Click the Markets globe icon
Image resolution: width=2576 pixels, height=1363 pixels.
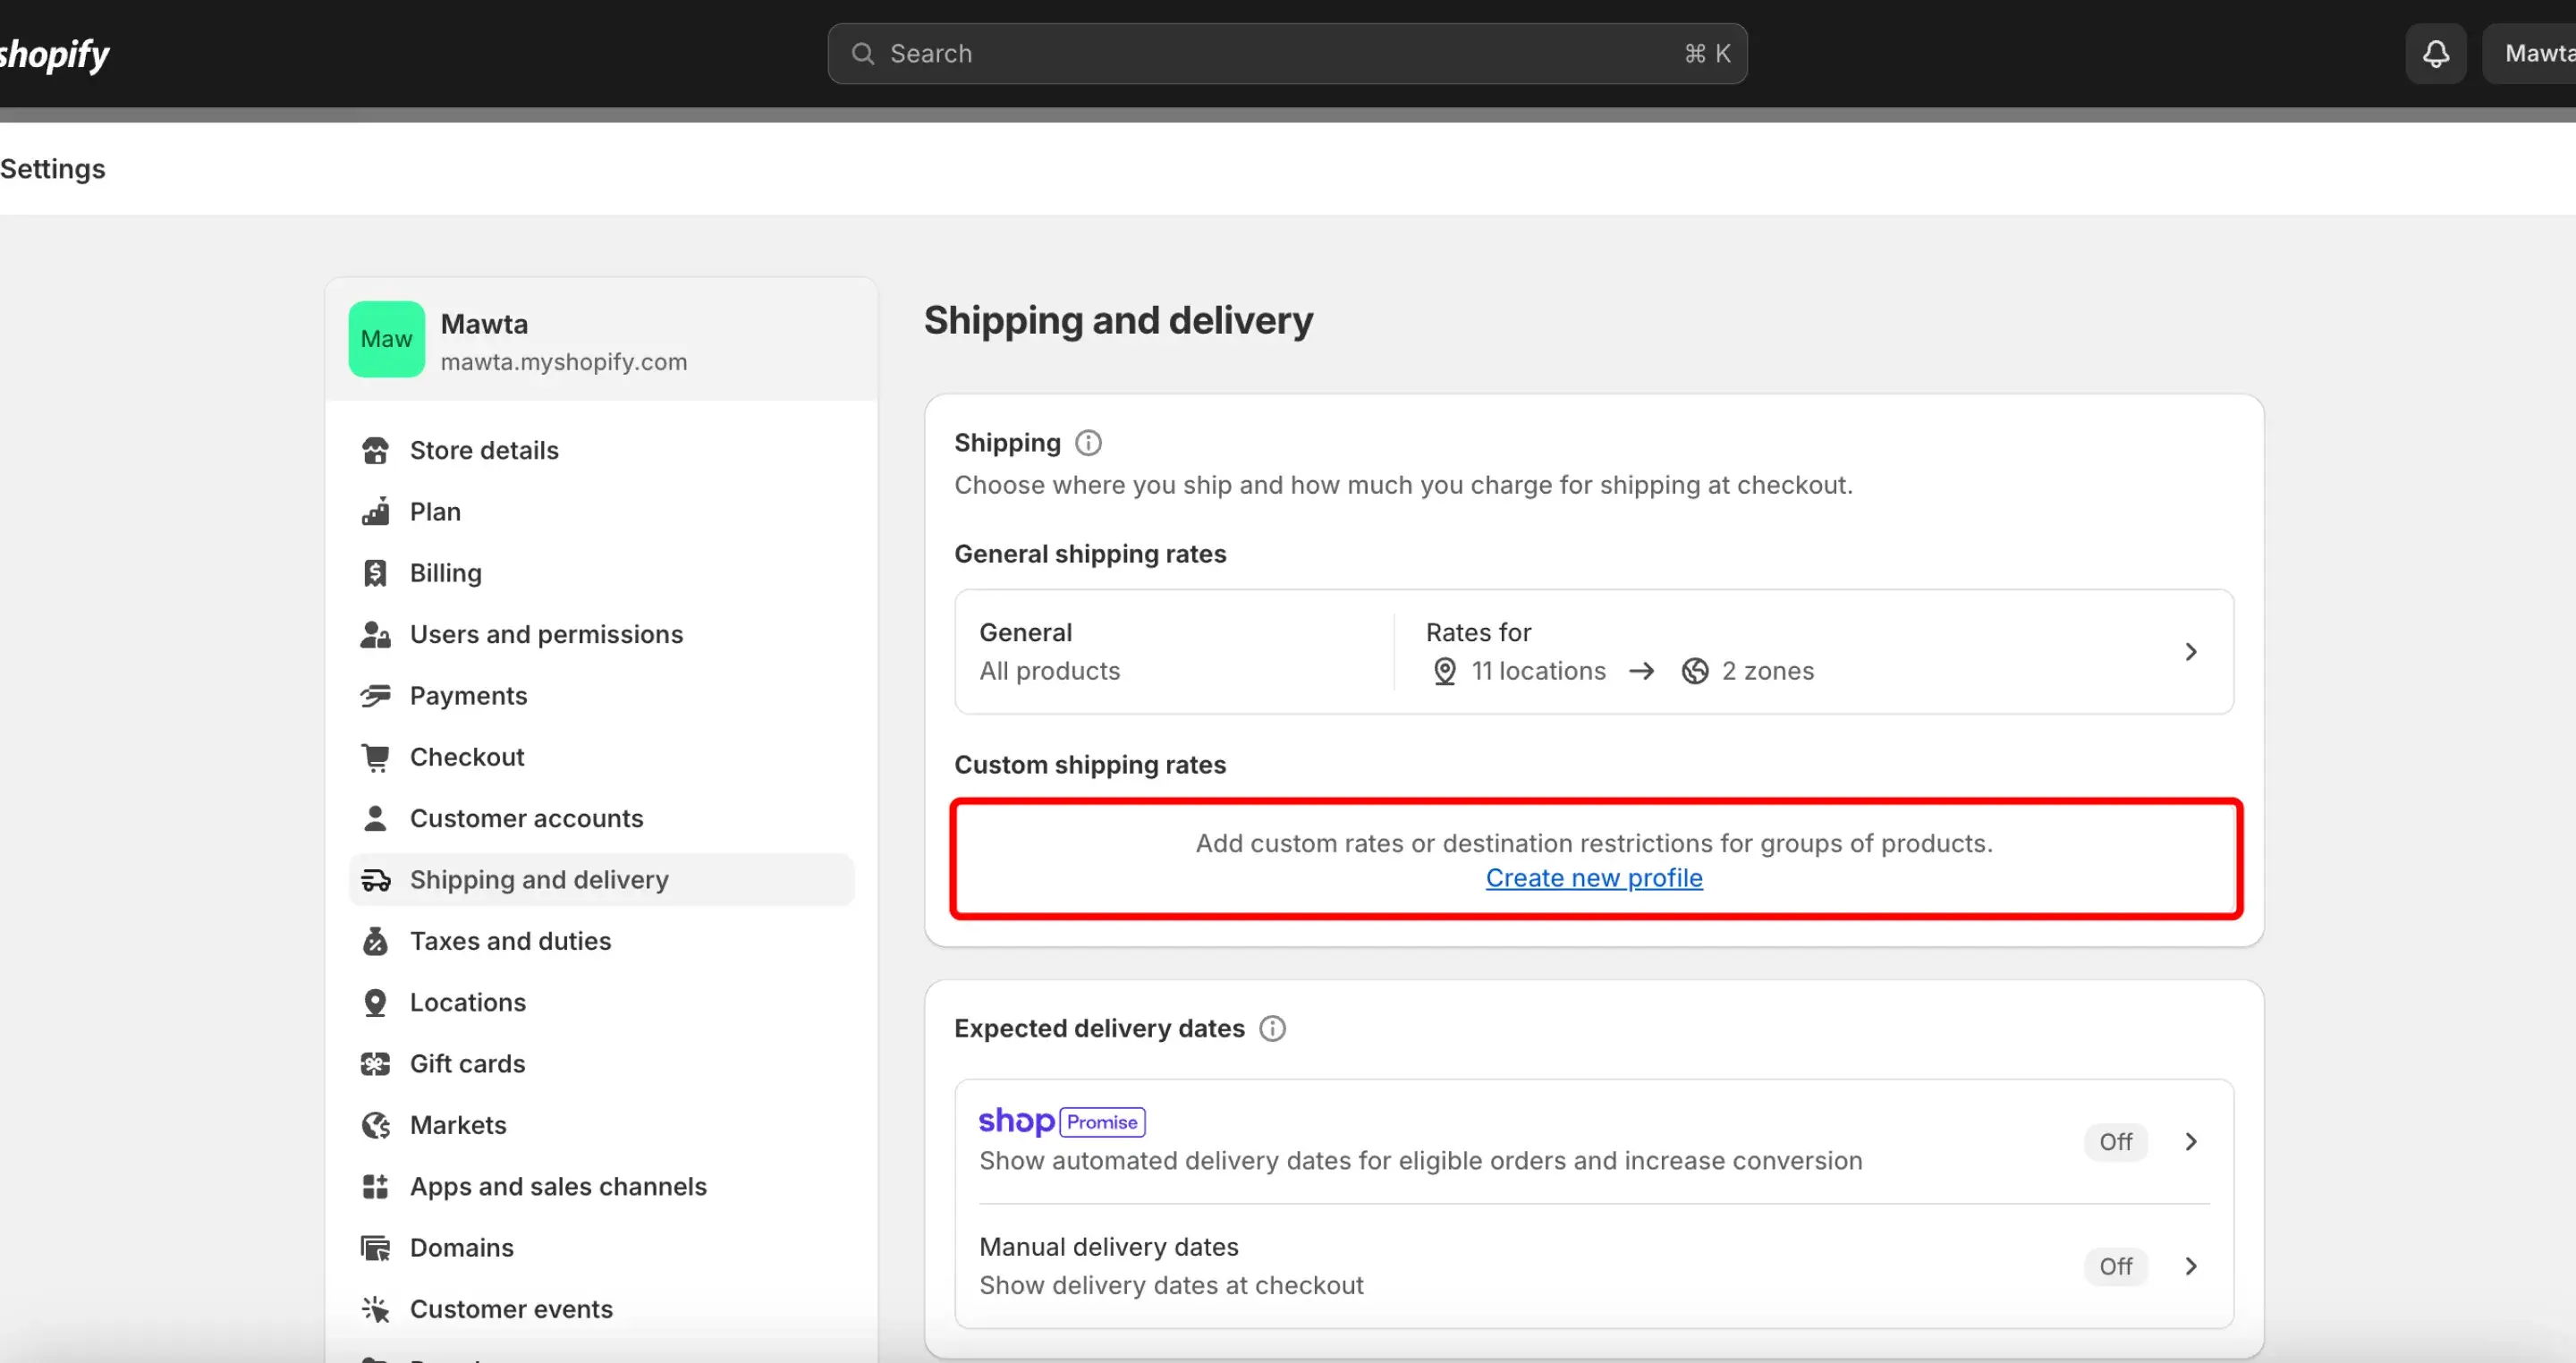point(375,1126)
